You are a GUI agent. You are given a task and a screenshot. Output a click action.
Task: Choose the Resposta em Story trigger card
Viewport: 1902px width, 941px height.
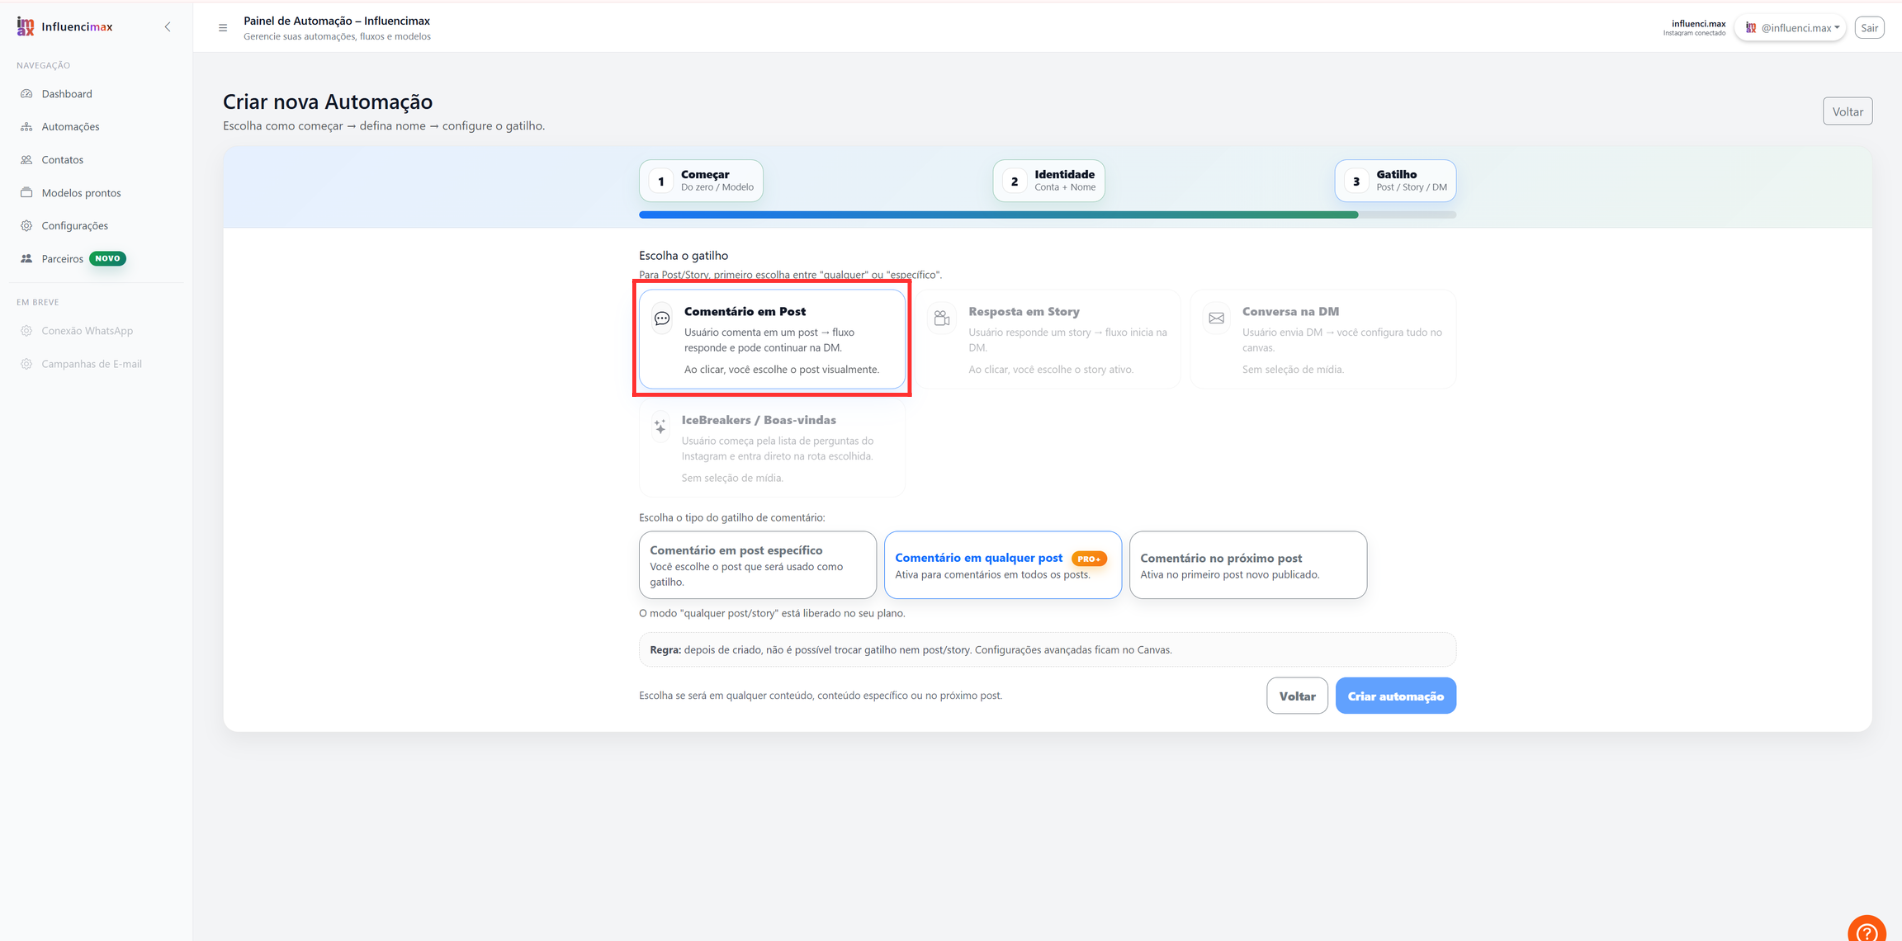point(1049,340)
